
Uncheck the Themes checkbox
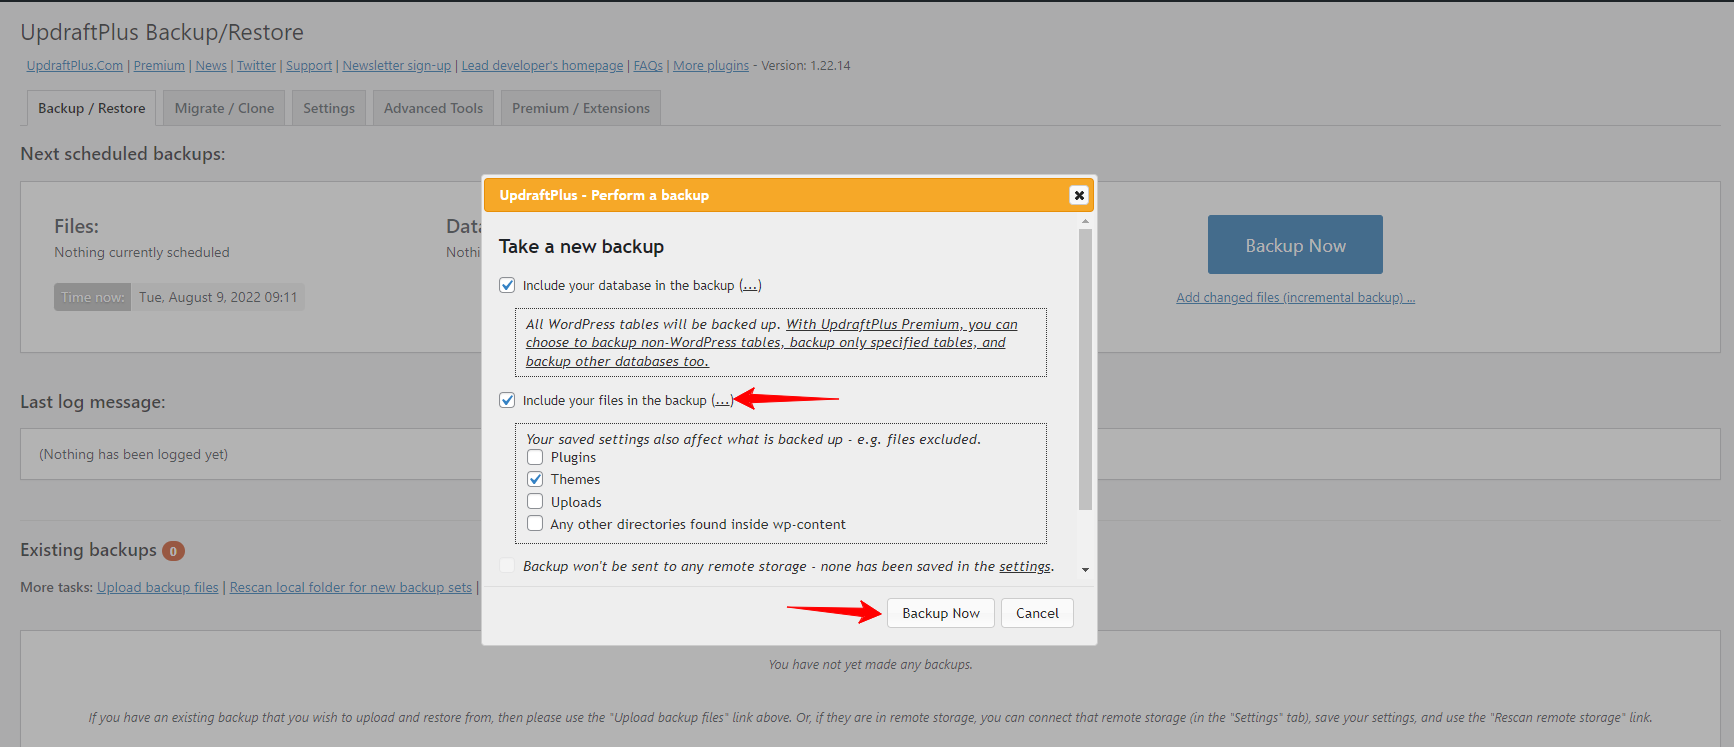tap(535, 479)
